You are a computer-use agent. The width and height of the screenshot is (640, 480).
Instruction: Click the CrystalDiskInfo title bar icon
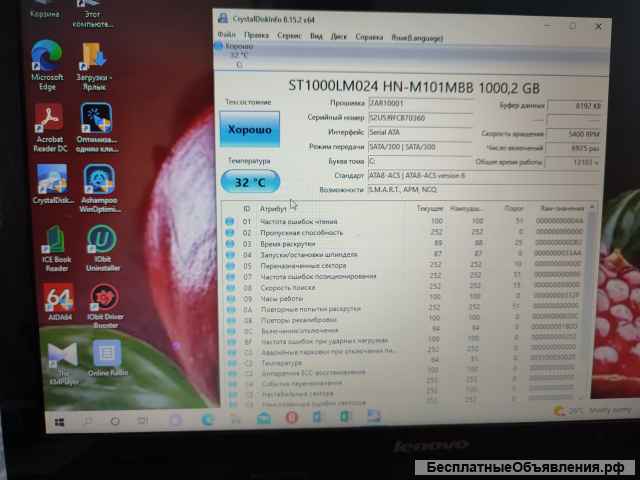click(x=223, y=18)
